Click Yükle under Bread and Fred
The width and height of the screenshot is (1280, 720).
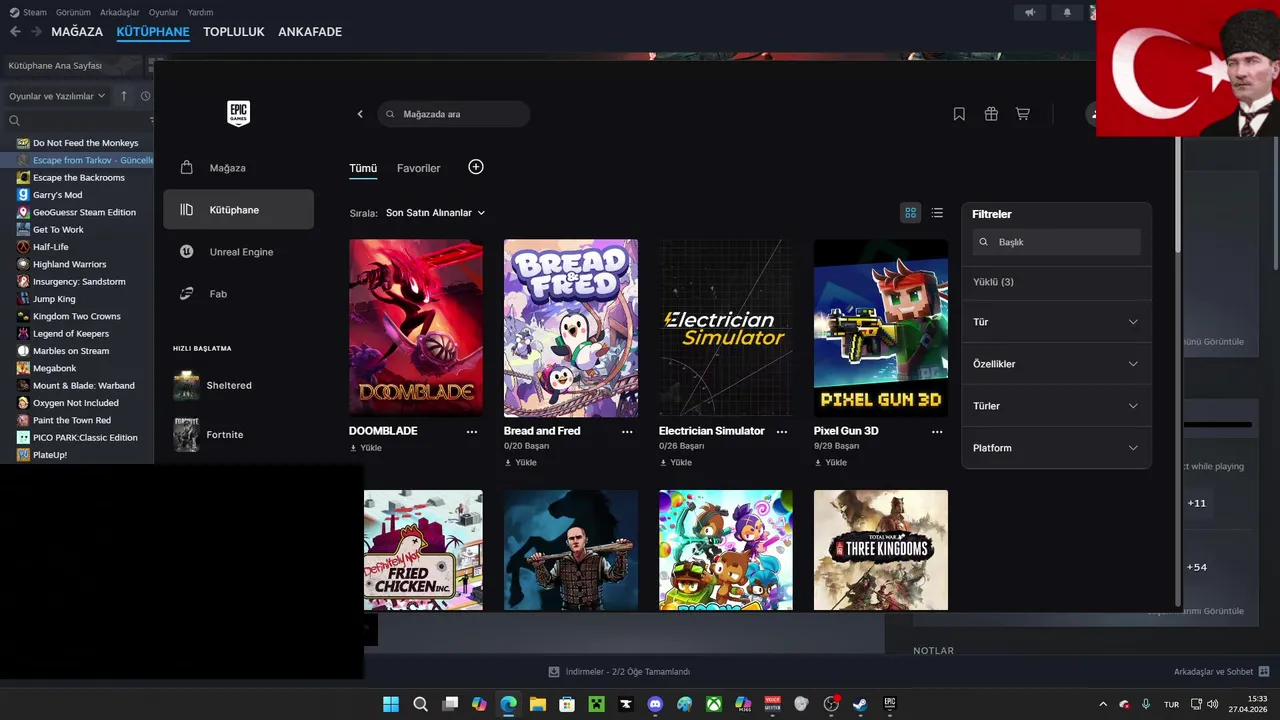click(x=521, y=462)
